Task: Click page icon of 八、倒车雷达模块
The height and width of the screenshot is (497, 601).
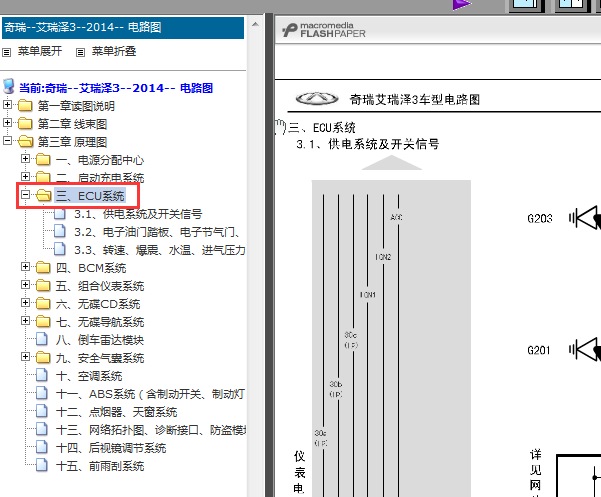Action: pos(42,339)
